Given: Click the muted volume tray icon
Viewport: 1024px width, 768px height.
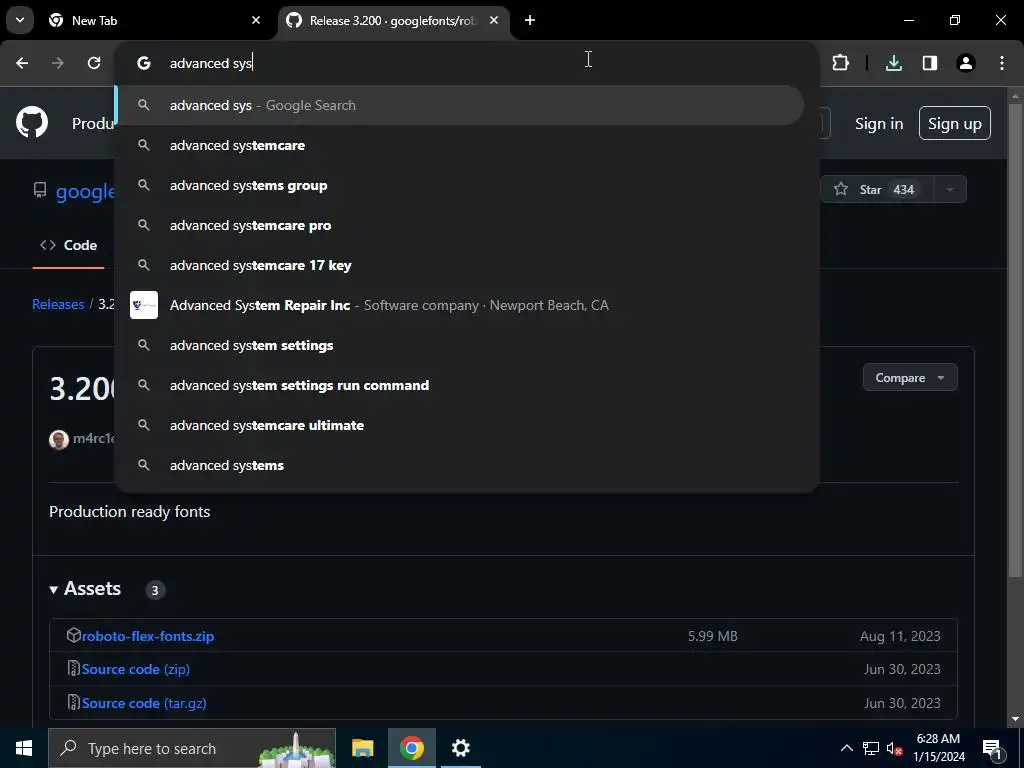Looking at the screenshot, I should click(895, 748).
